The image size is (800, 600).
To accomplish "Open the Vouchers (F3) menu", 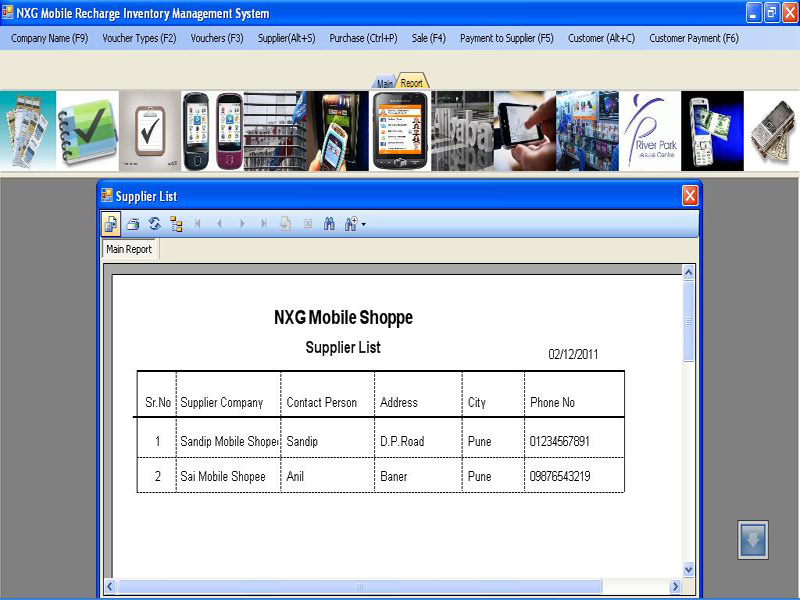I will coord(217,38).
